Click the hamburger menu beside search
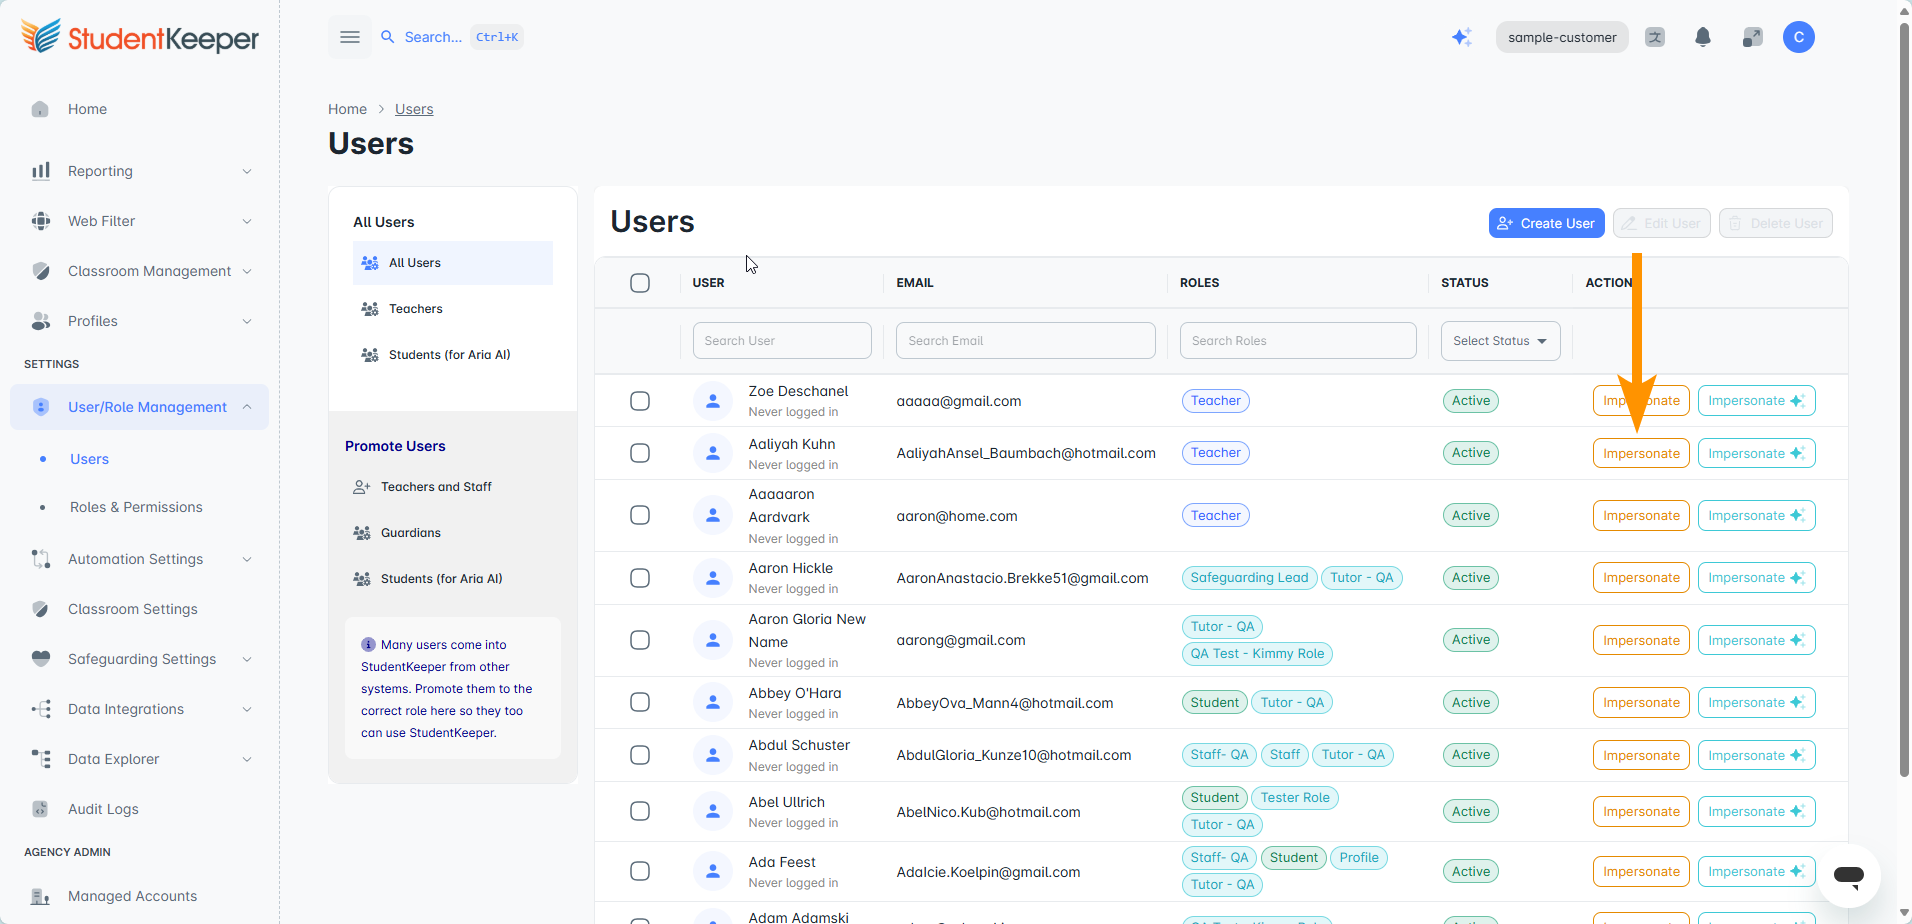The width and height of the screenshot is (1912, 924). pos(349,37)
